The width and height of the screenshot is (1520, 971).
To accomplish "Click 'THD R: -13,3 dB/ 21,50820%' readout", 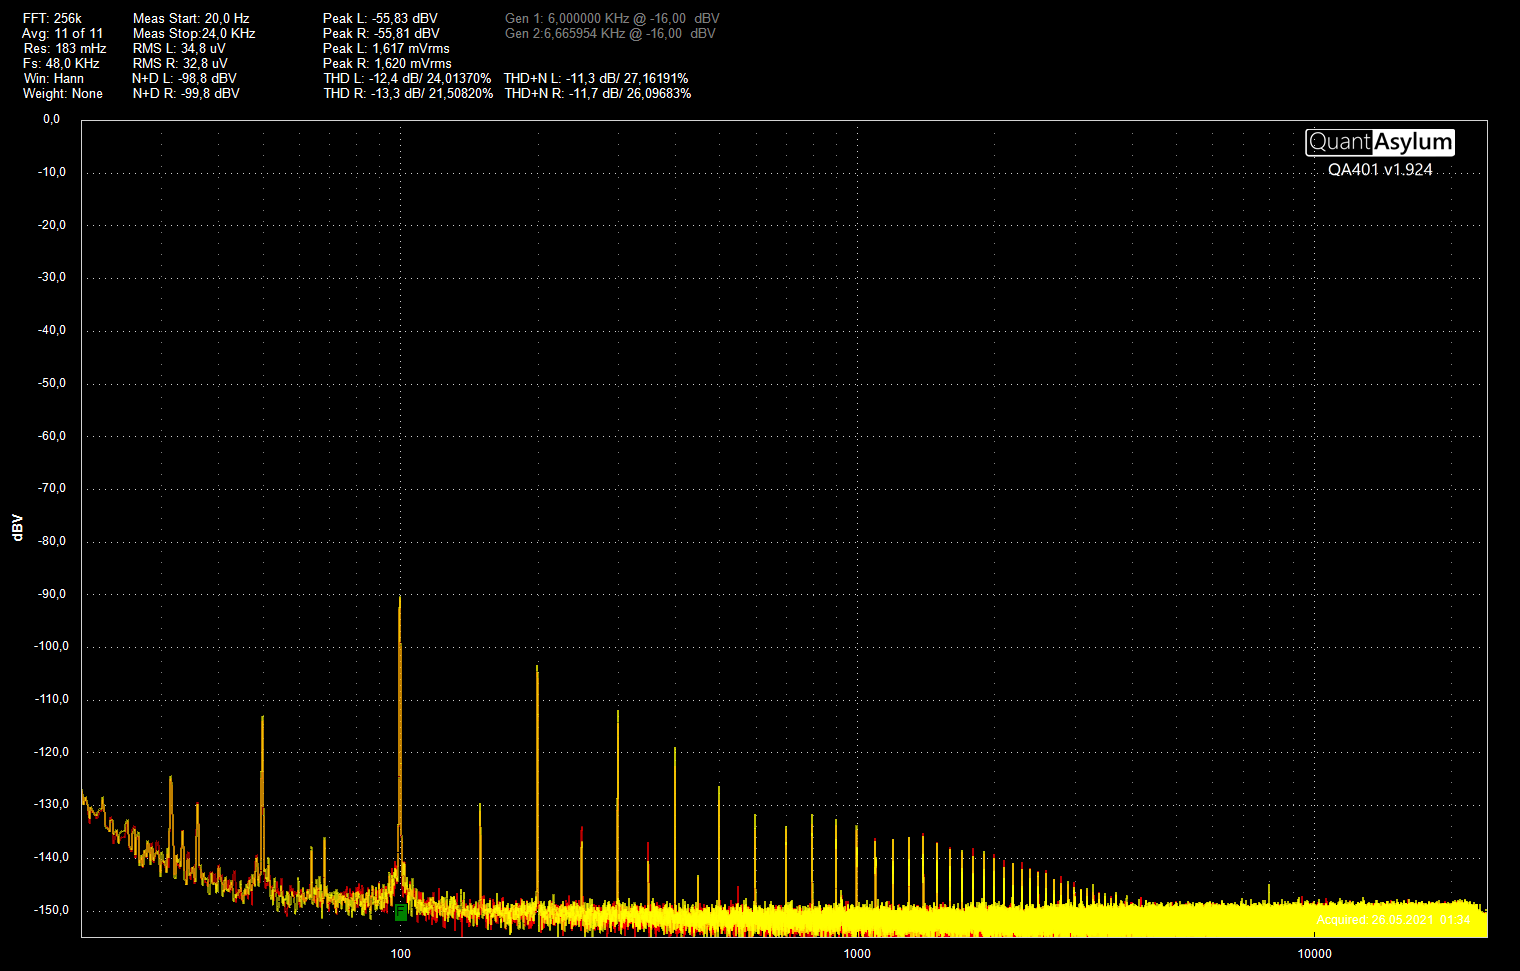I will click(408, 93).
